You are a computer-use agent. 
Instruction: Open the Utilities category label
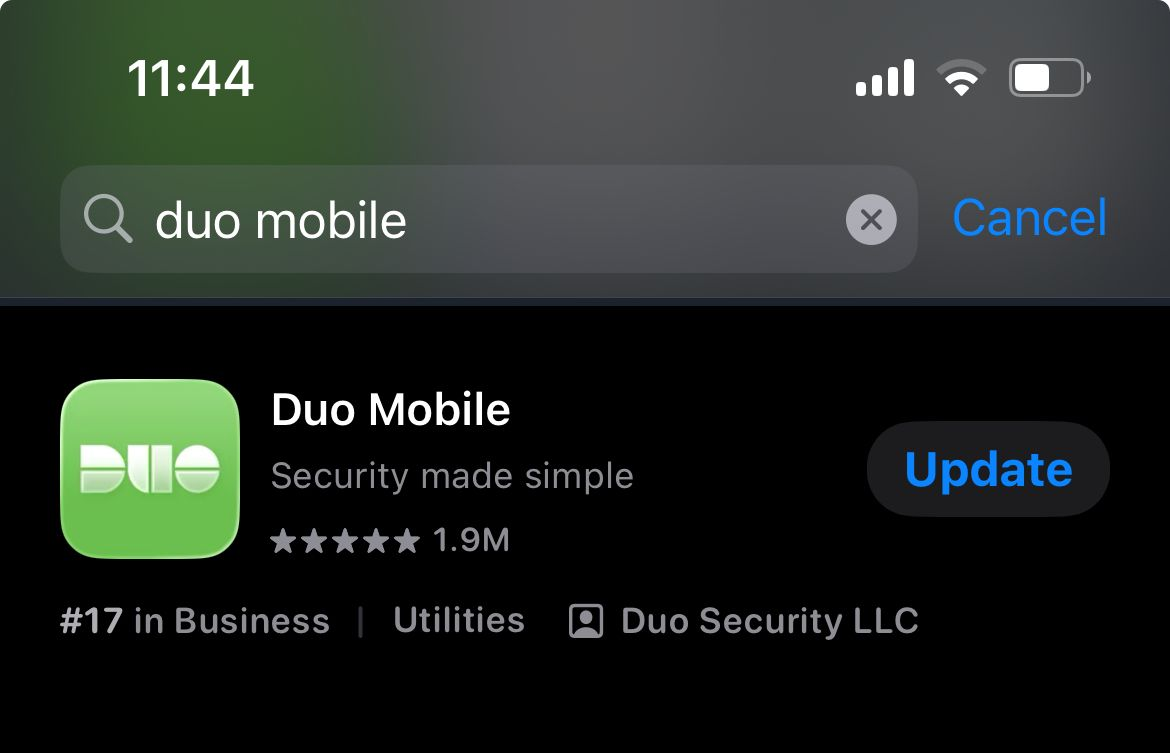click(459, 620)
